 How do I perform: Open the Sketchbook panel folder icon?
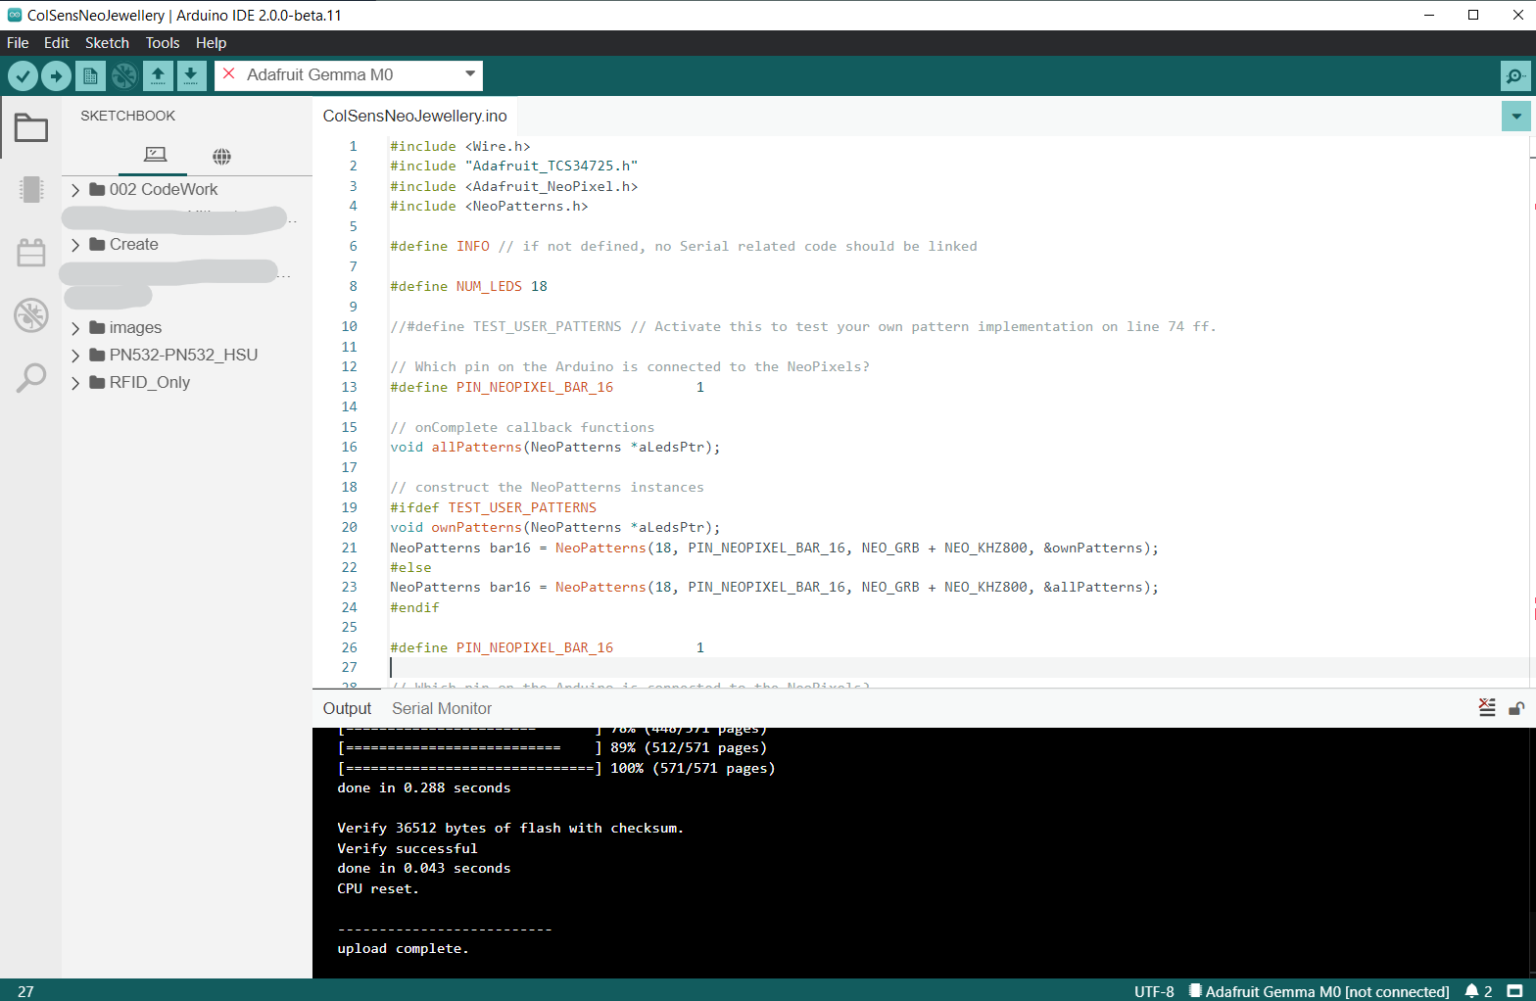[x=31, y=128]
